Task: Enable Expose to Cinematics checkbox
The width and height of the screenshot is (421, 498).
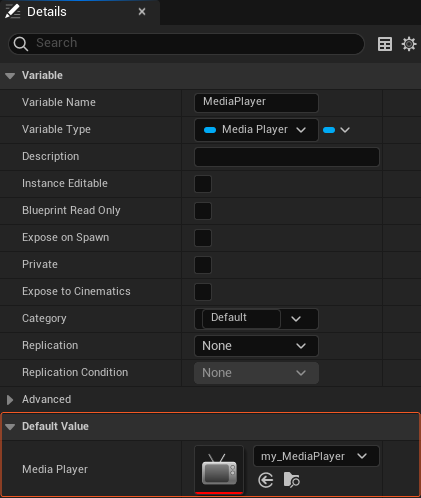Action: tap(203, 292)
